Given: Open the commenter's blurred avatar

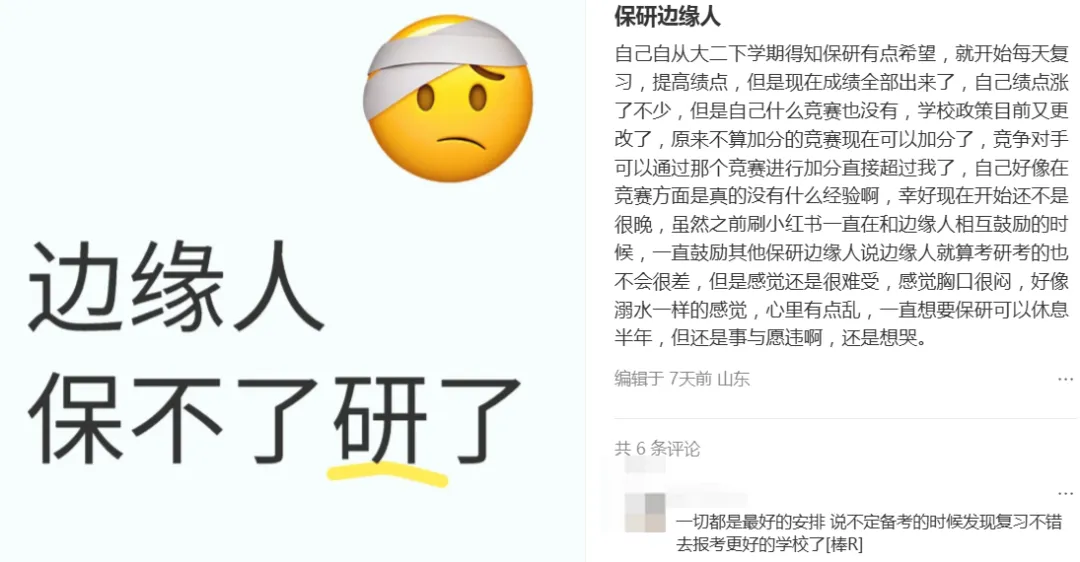Looking at the screenshot, I should click(x=645, y=512).
